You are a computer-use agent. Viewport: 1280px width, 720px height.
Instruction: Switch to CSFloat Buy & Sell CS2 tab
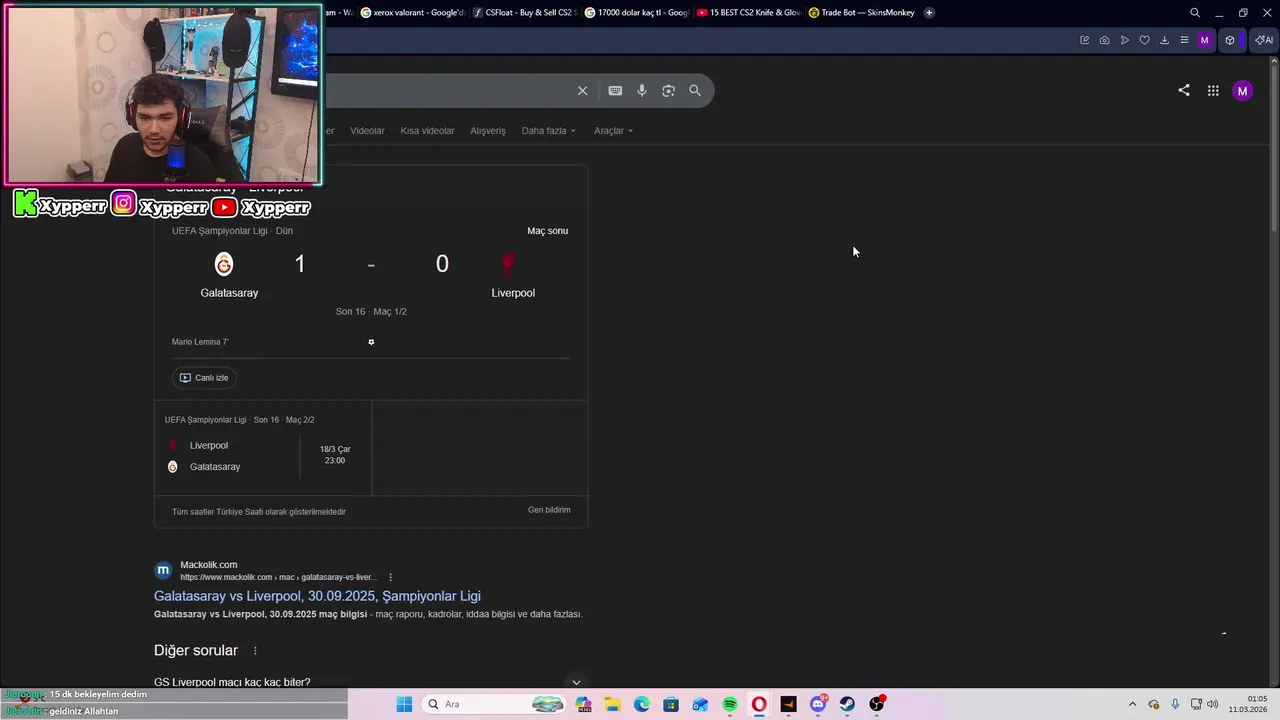coord(525,13)
